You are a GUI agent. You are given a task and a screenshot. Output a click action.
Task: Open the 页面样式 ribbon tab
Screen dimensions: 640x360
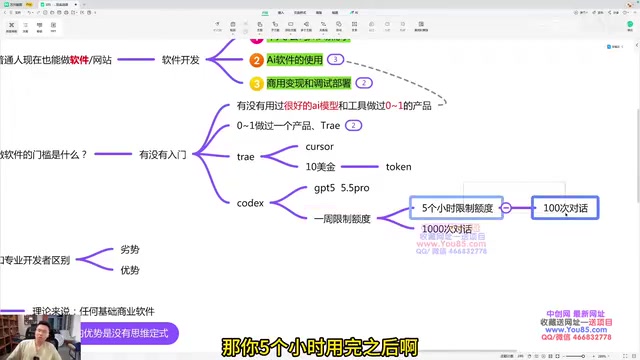tap(300, 13)
